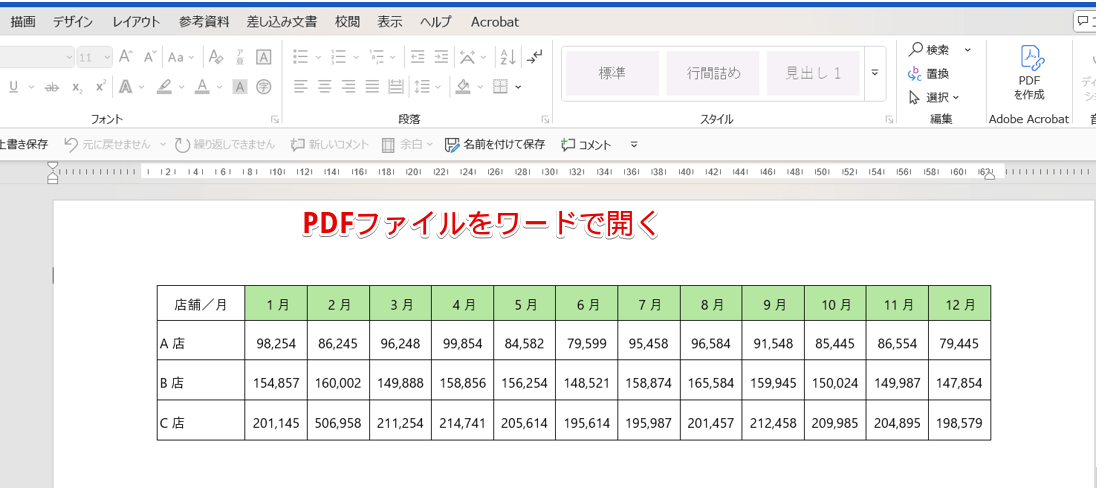Click PDFを作成 button
The image size is (1117, 489).
pos(1029,73)
